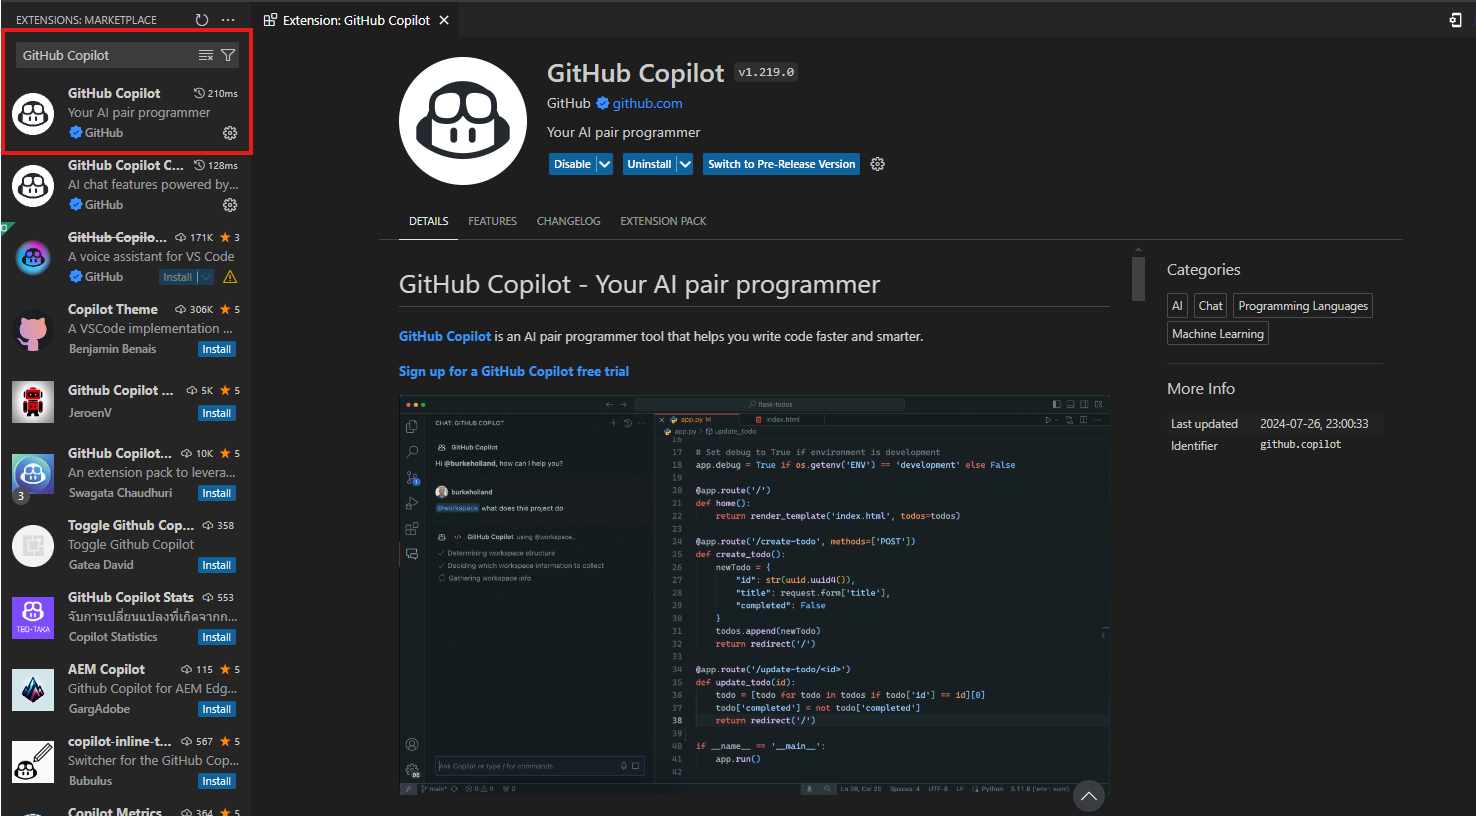The image size is (1476, 816).
Task: Refresh the extensions marketplace list
Action: [202, 20]
